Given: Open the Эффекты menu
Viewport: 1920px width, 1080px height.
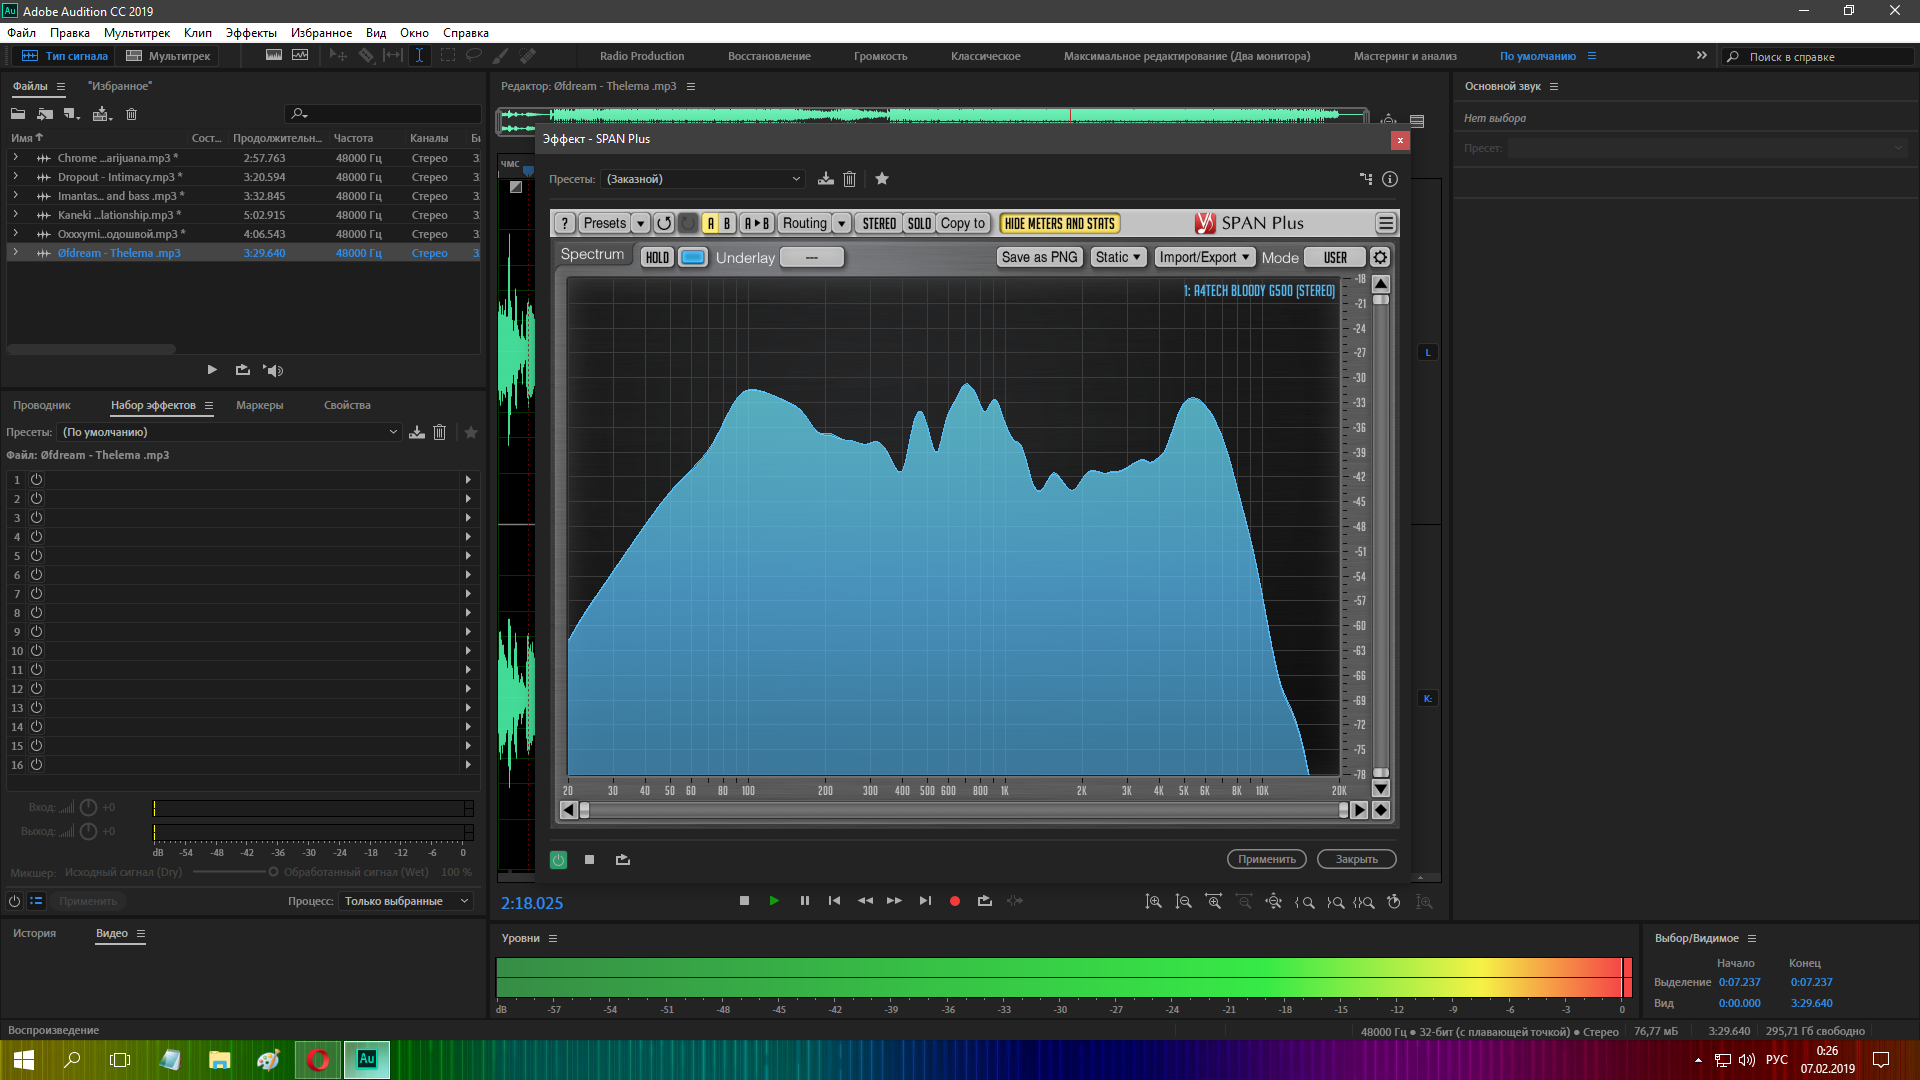Looking at the screenshot, I should click(x=251, y=33).
